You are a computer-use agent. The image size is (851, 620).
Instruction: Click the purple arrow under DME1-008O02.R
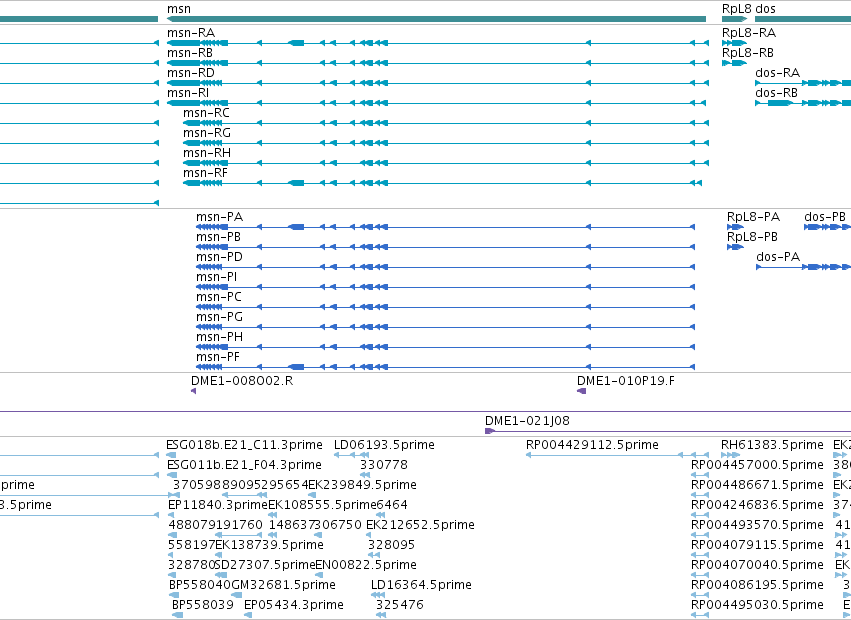coord(194,391)
